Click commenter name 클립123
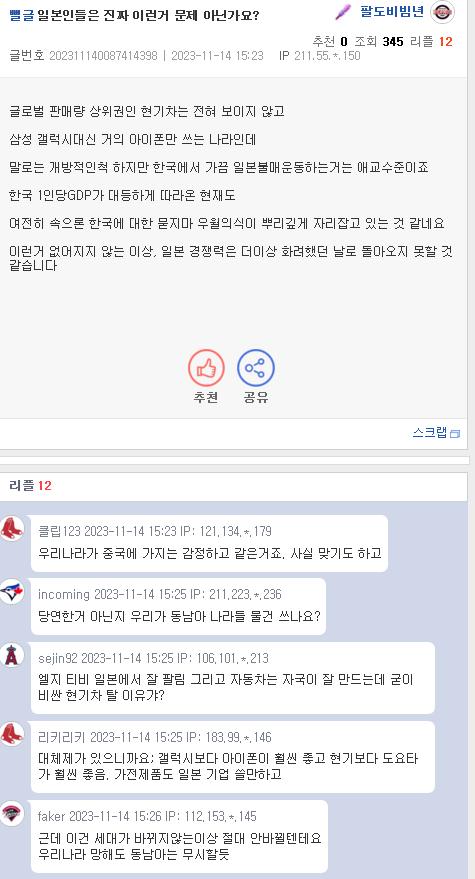This screenshot has width=475, height=879. click(x=59, y=530)
